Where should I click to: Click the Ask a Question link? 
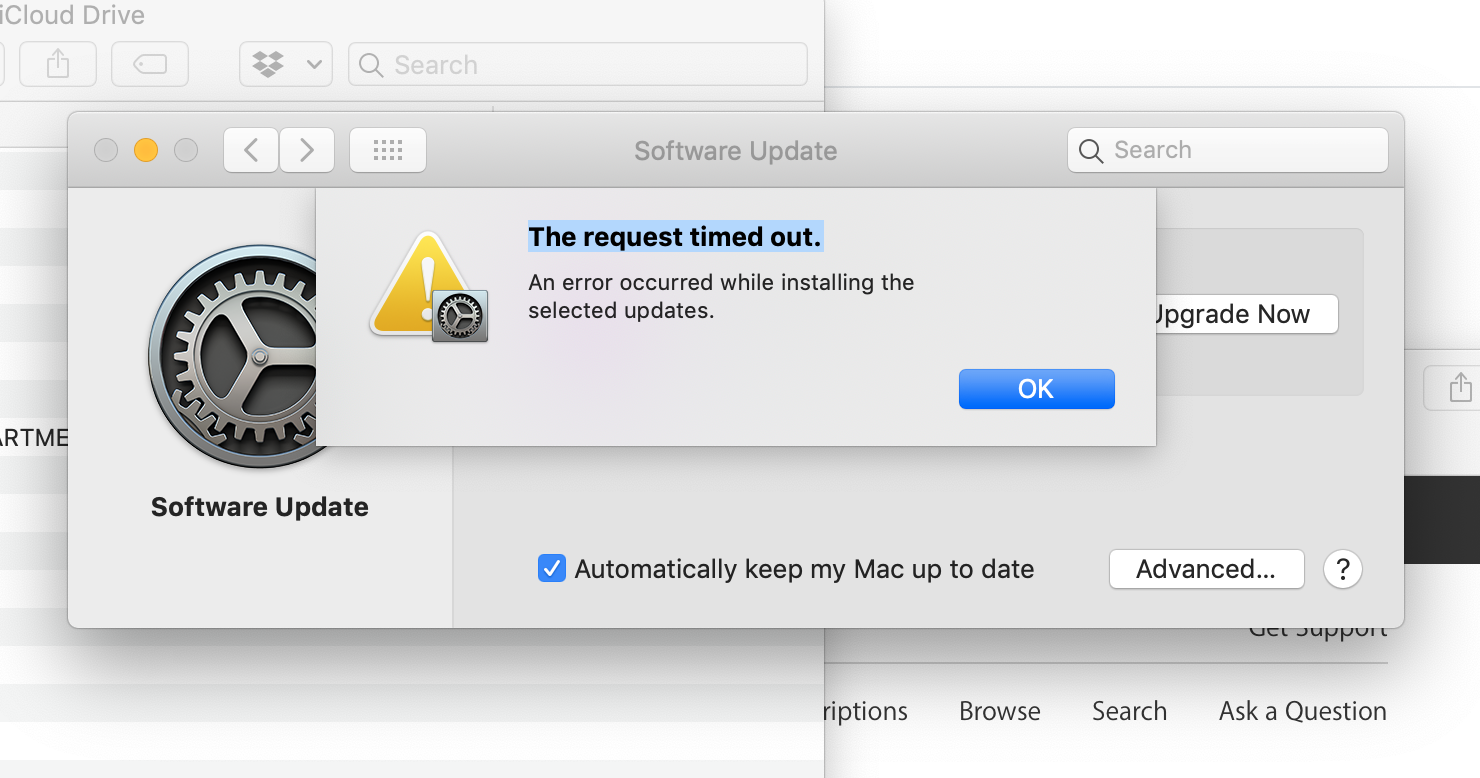[1302, 711]
